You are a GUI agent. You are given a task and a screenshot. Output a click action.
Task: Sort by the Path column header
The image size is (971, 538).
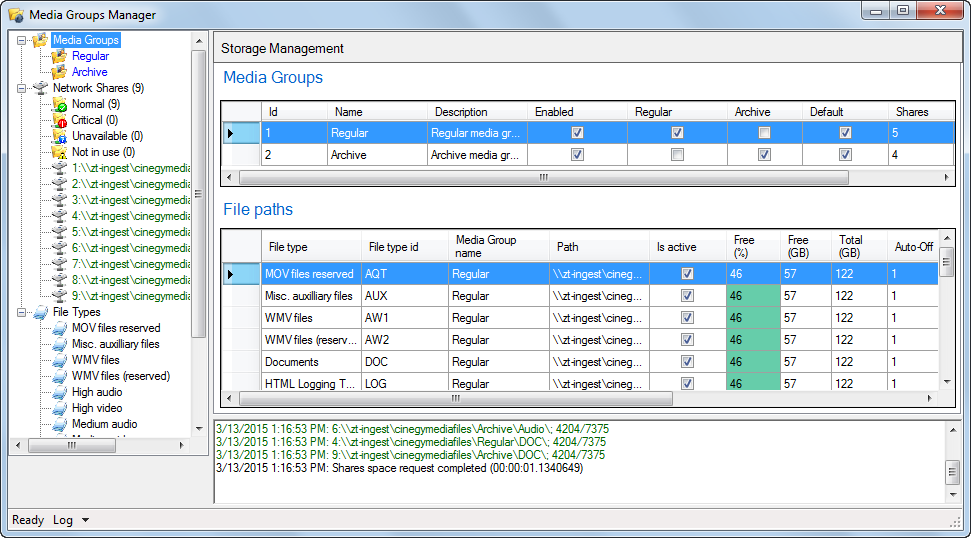coord(599,247)
